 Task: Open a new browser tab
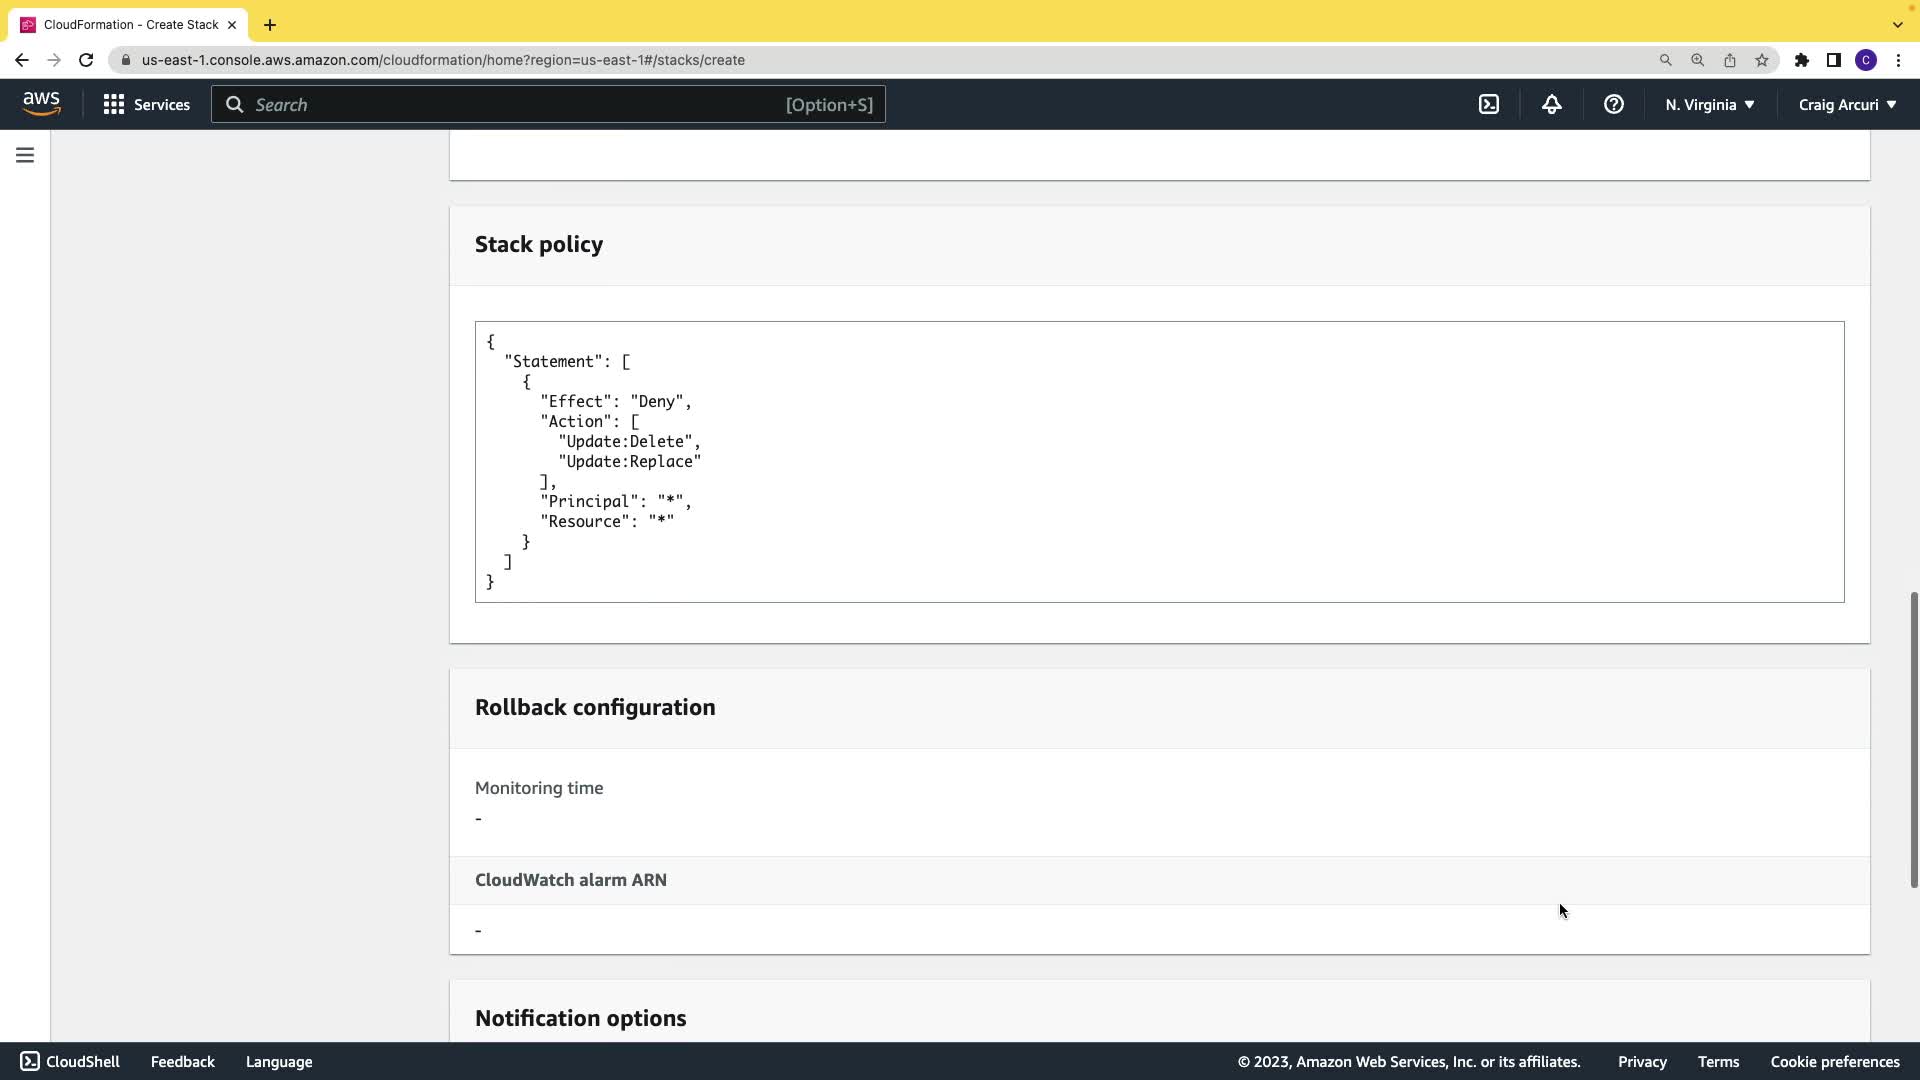coord(270,25)
